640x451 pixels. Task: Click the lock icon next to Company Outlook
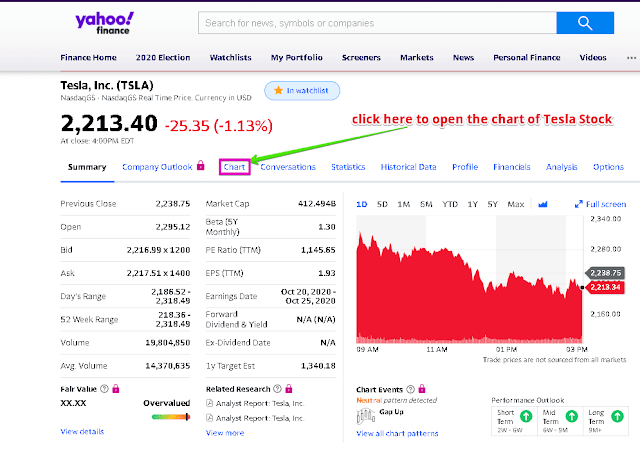(200, 165)
